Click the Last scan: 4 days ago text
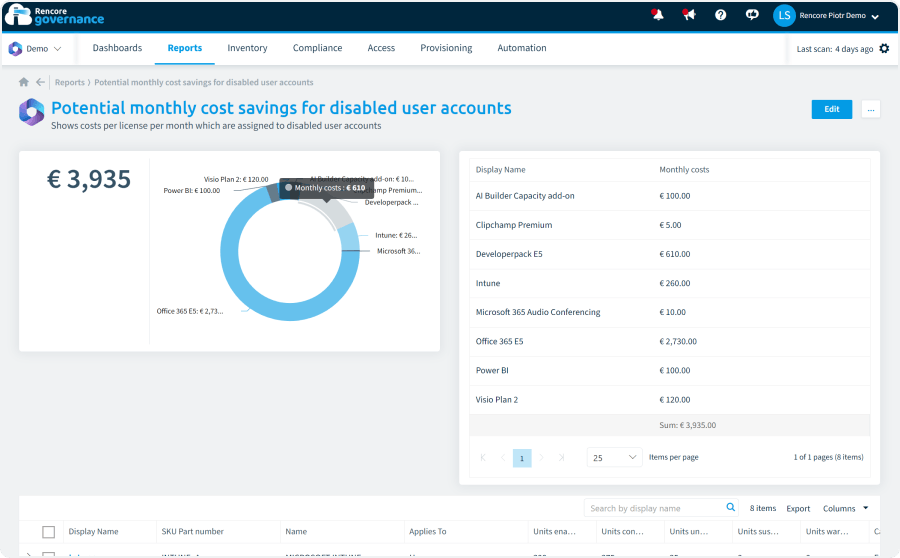The image size is (900, 558). point(835,49)
